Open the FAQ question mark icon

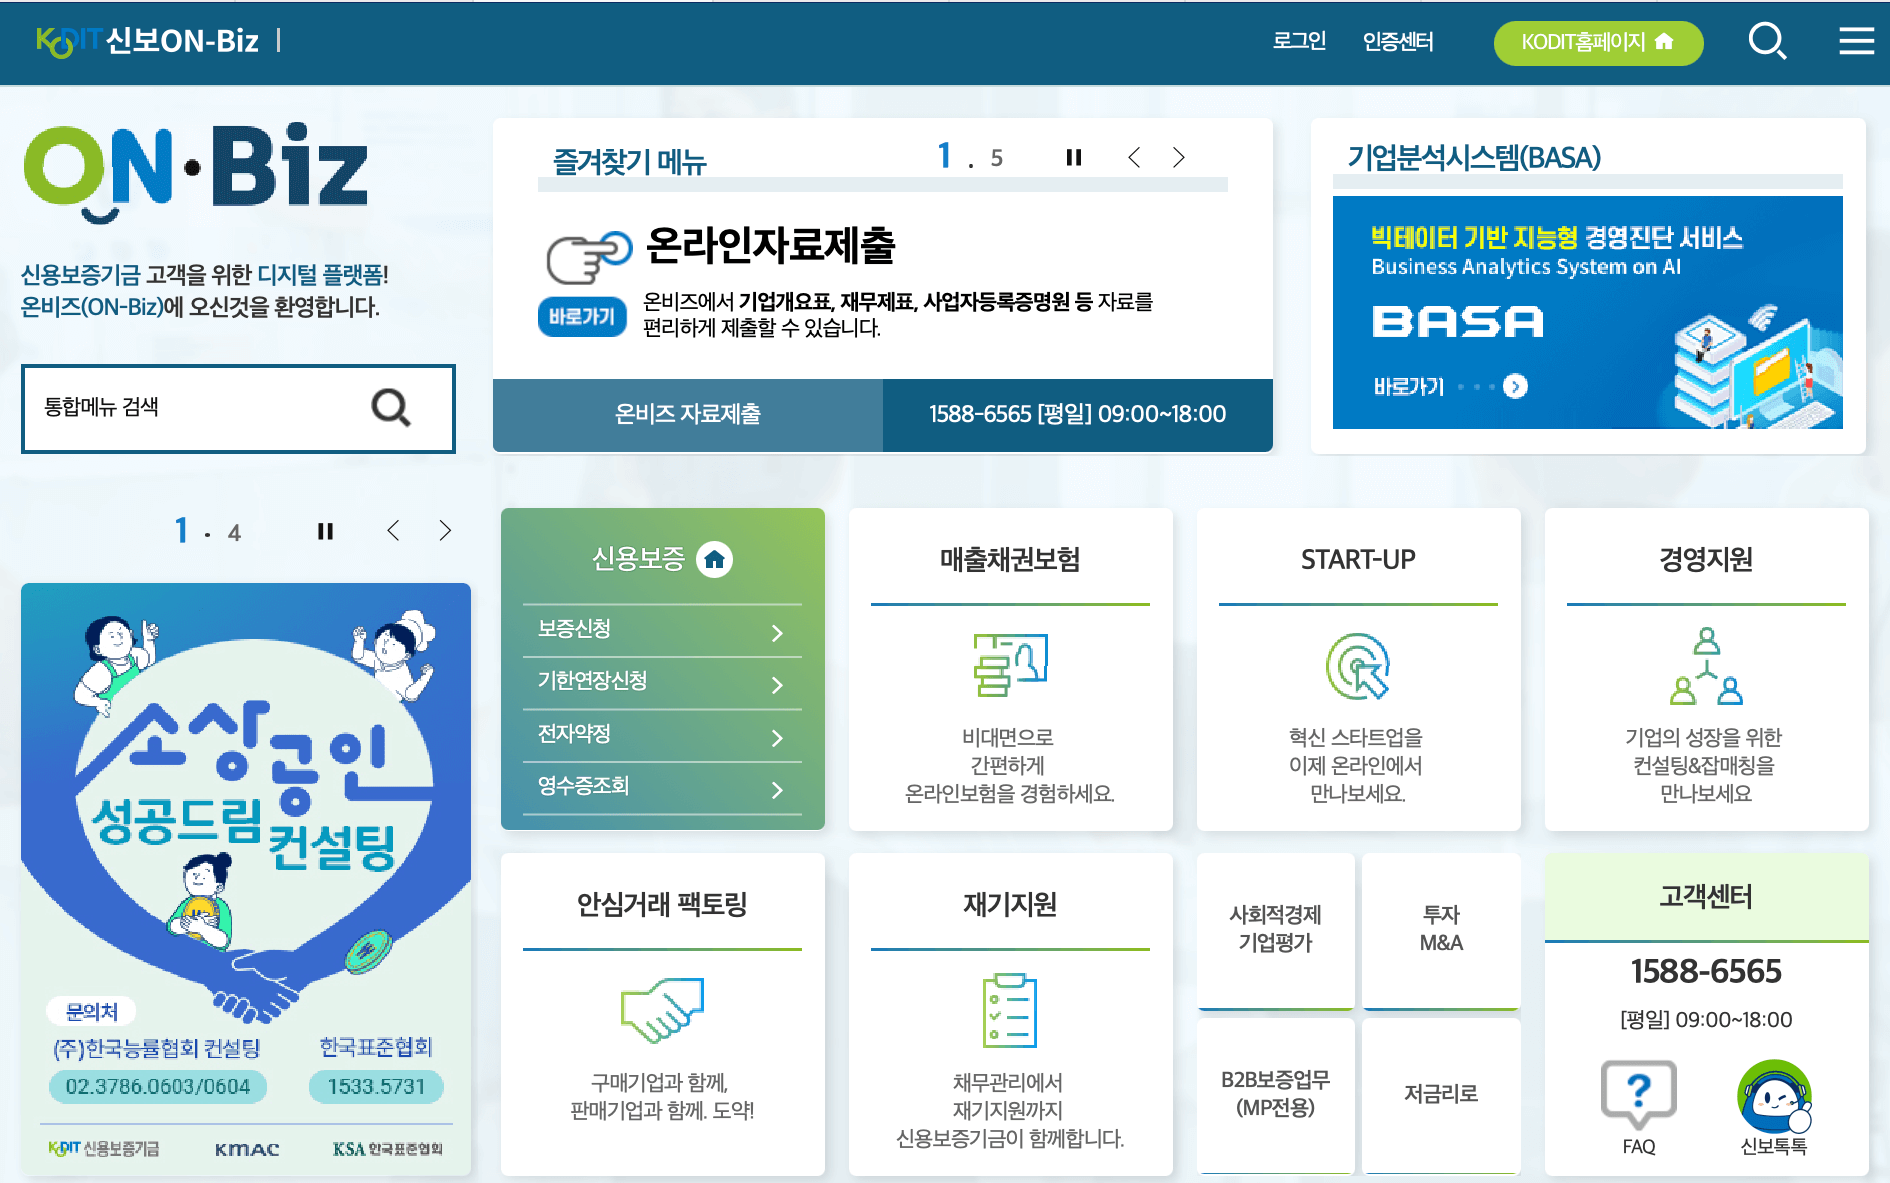click(1638, 1094)
